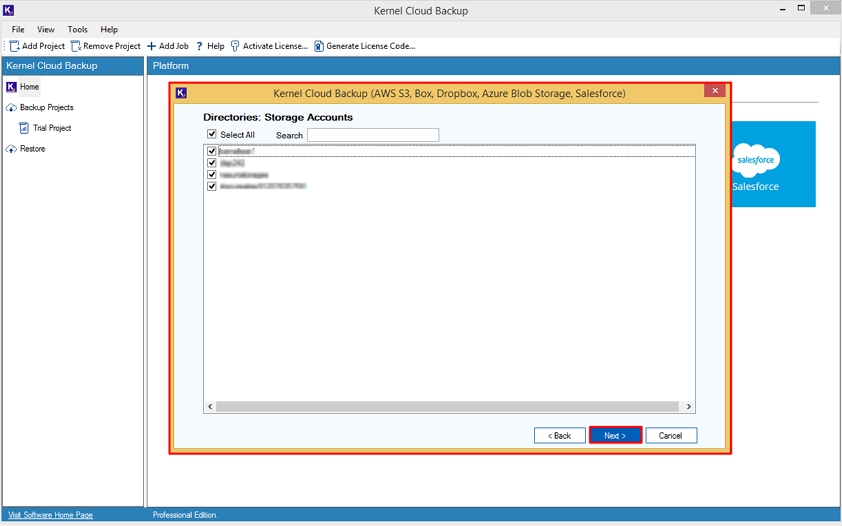
Task: Open Help from the toolbar question mark
Action: tap(210, 46)
